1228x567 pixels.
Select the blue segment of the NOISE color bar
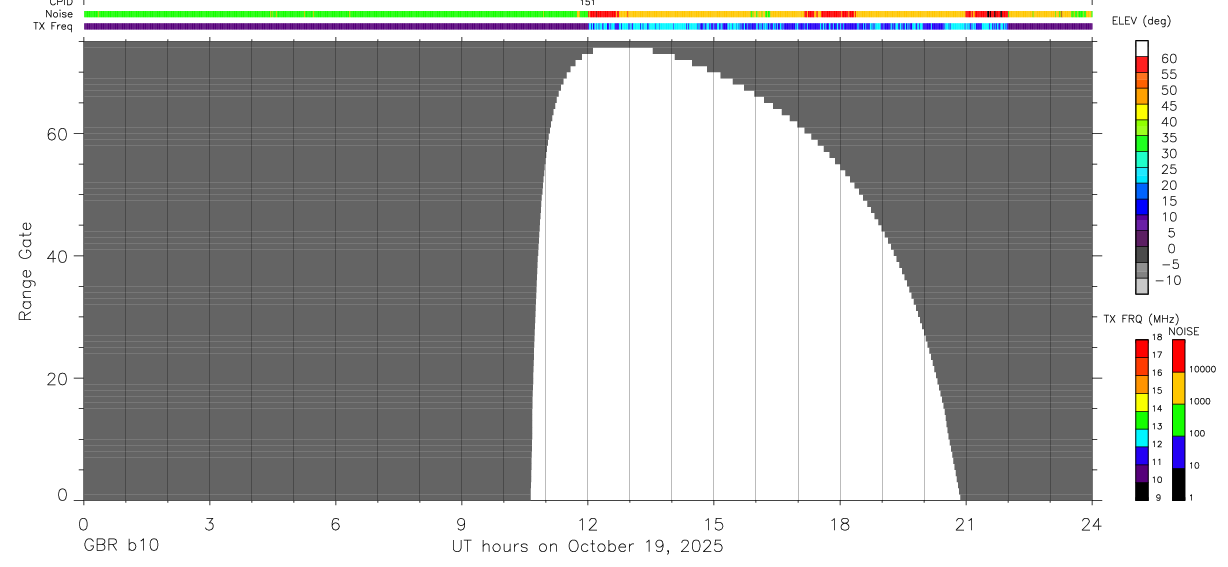[1178, 452]
